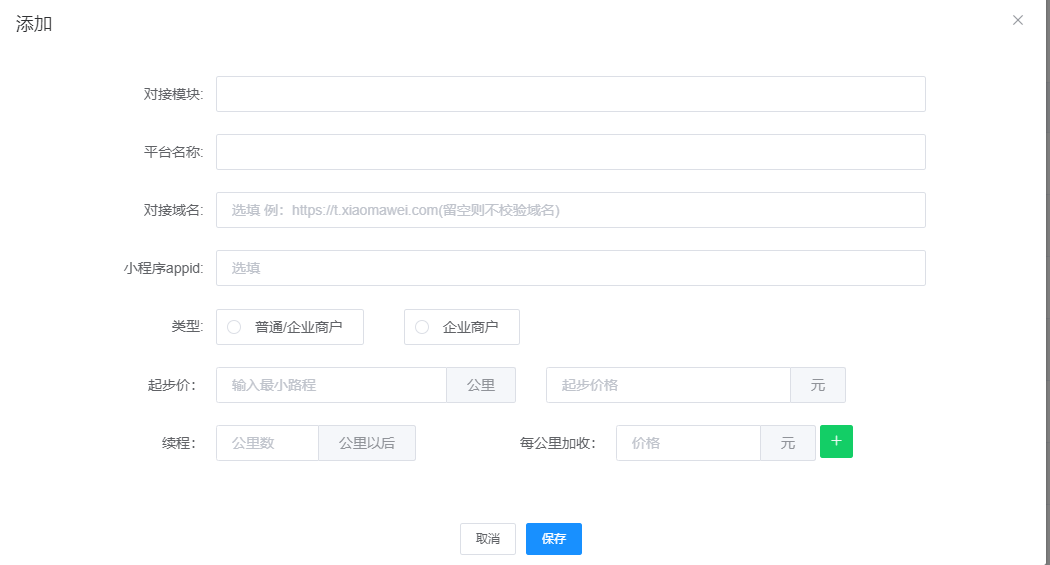The height and width of the screenshot is (565, 1050).
Task: Click the 元 unit beside 起步价格
Action: (818, 385)
